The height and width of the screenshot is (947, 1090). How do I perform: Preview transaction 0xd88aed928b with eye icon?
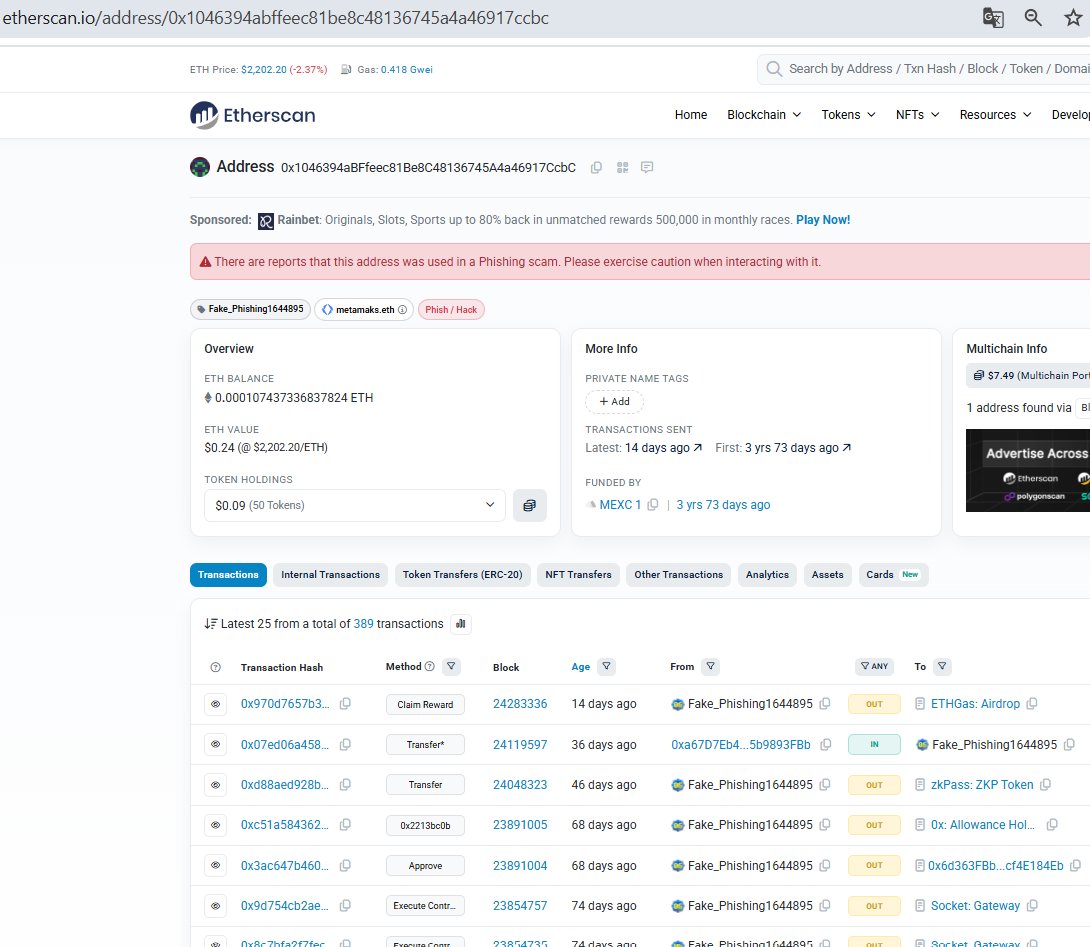pos(215,785)
